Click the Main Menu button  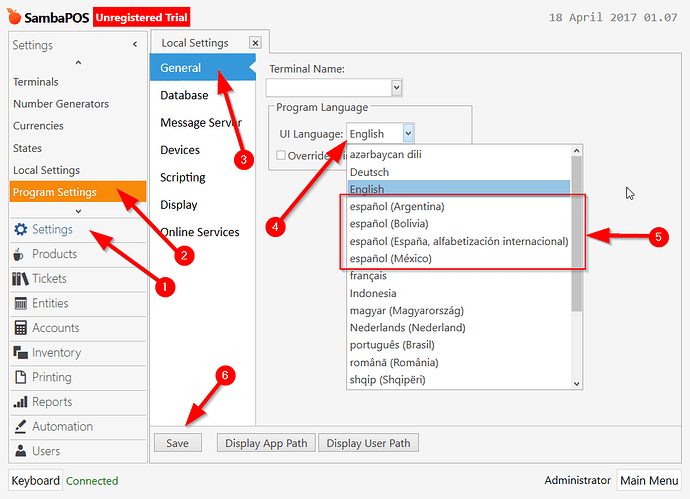[x=649, y=481]
